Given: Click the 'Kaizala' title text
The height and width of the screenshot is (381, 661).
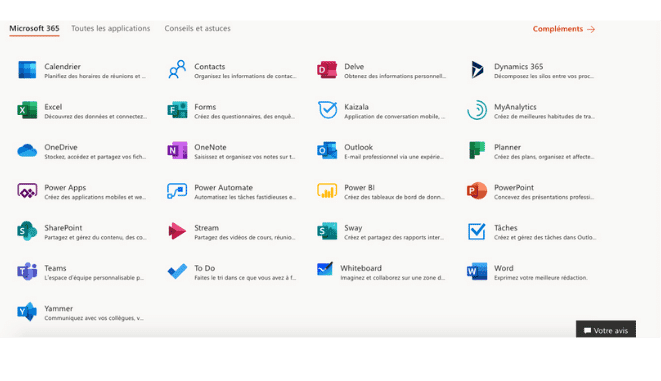Looking at the screenshot, I should click(356, 107).
